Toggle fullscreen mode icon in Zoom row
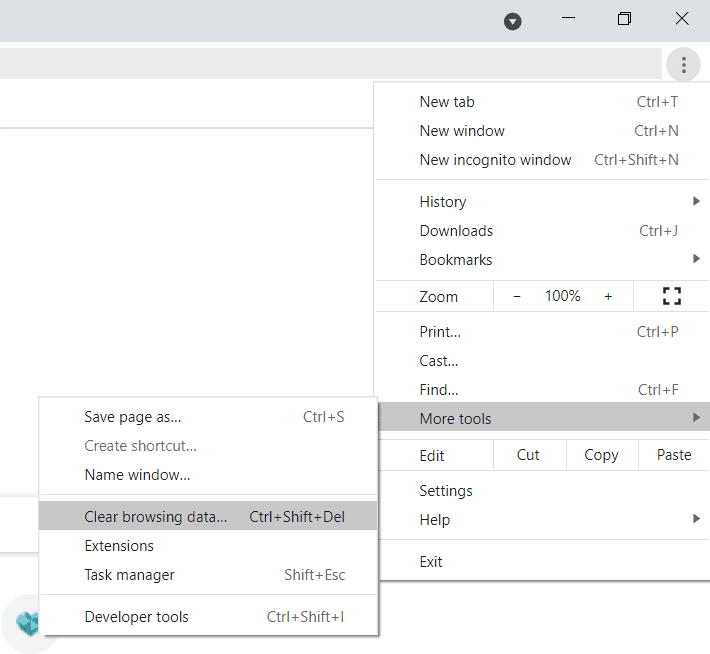 coord(672,296)
